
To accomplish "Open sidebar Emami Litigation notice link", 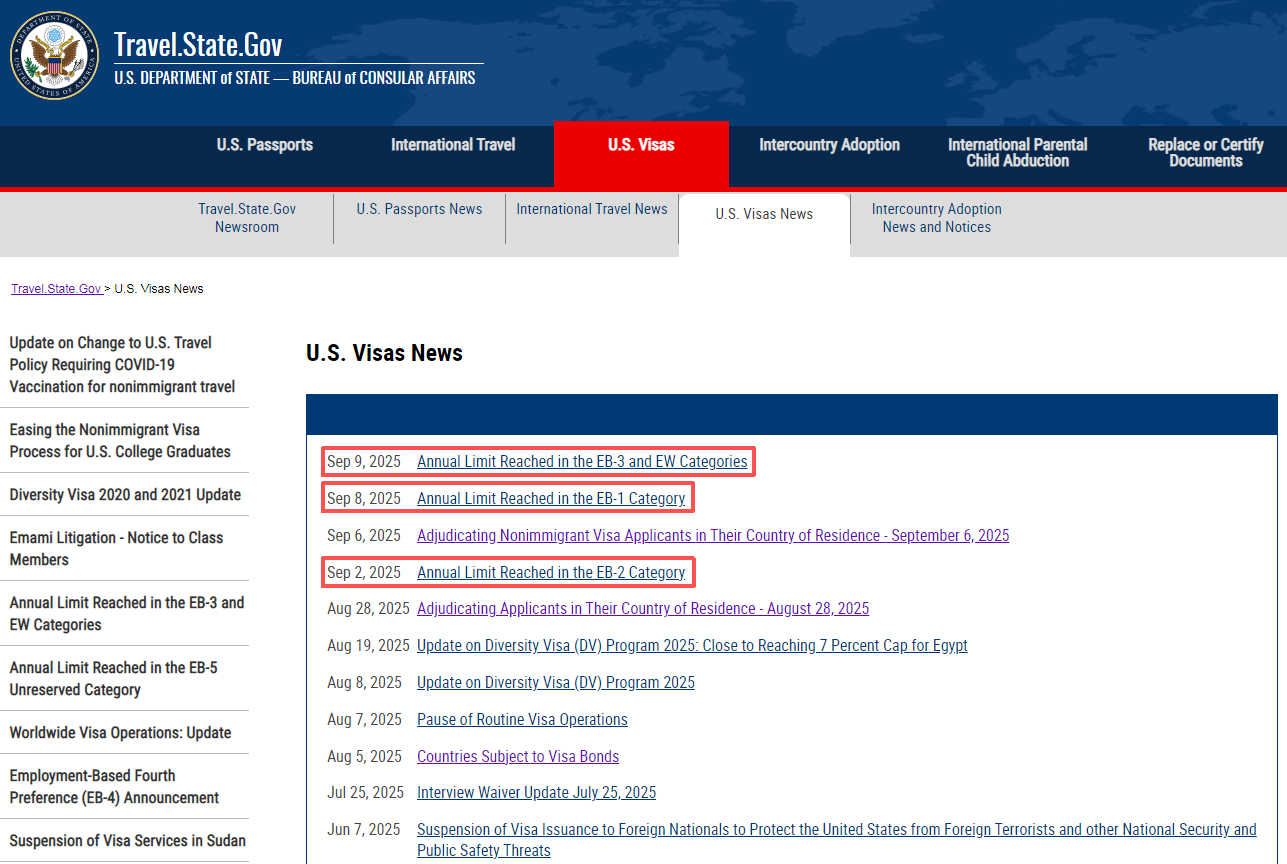I will (116, 549).
